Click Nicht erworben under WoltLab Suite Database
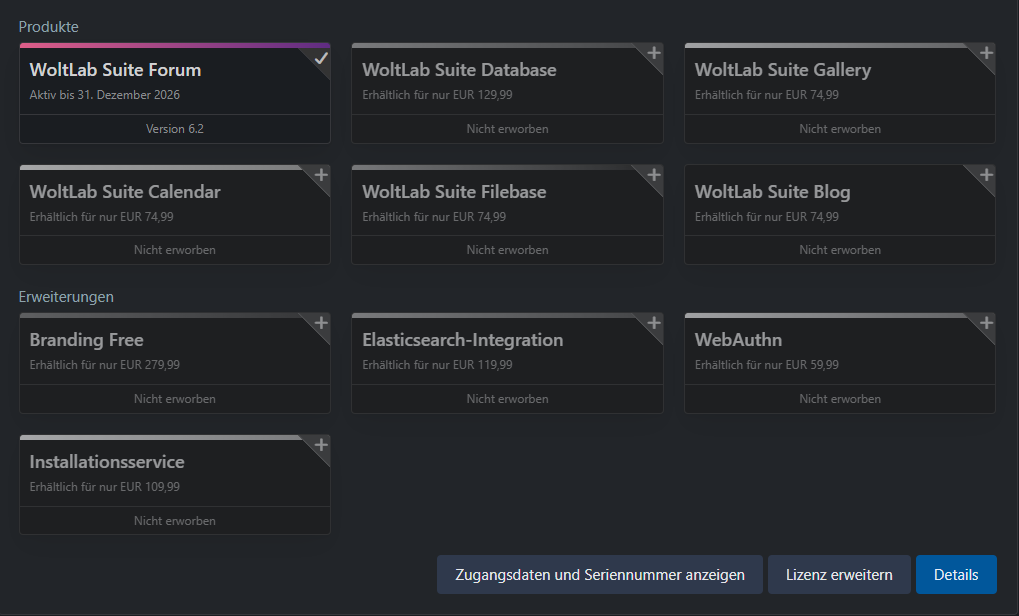Image resolution: width=1019 pixels, height=616 pixels. (x=507, y=129)
